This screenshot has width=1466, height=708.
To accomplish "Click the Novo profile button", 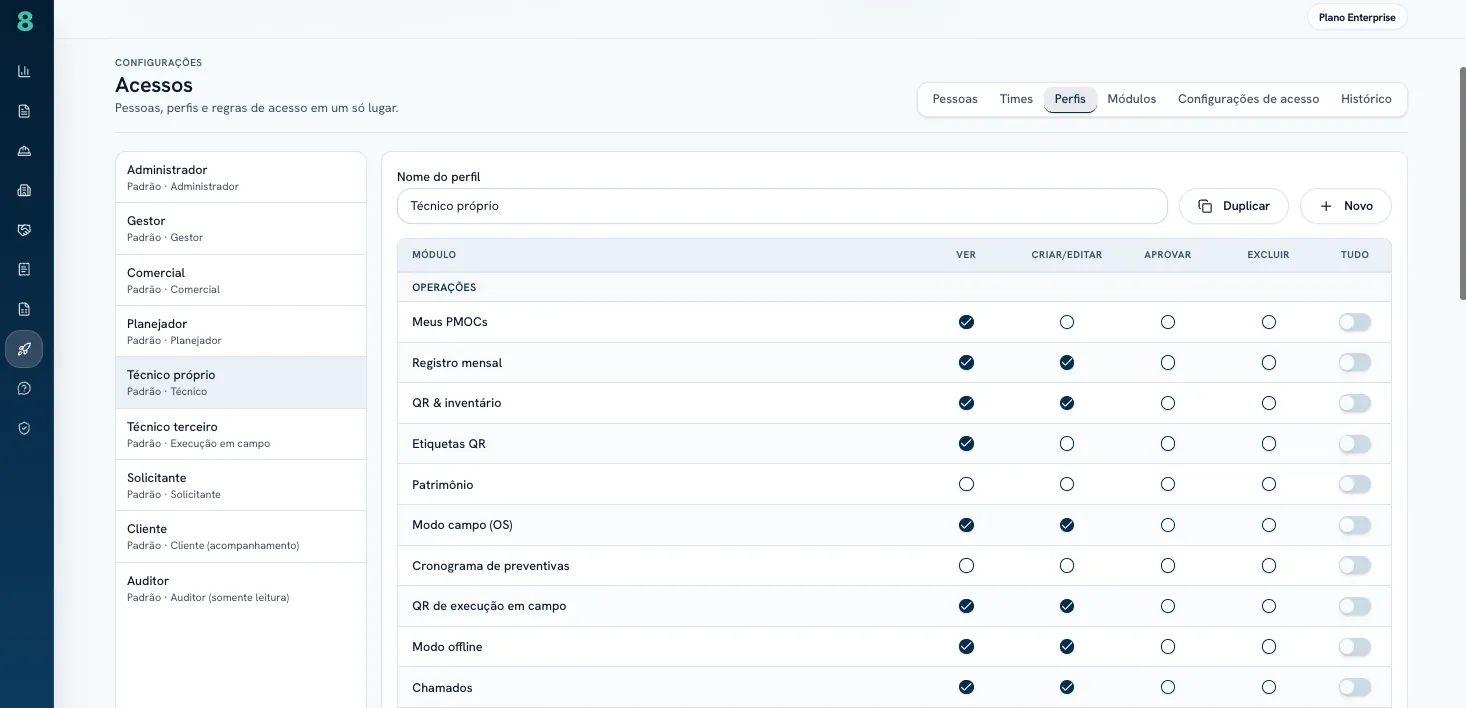I will (1346, 206).
